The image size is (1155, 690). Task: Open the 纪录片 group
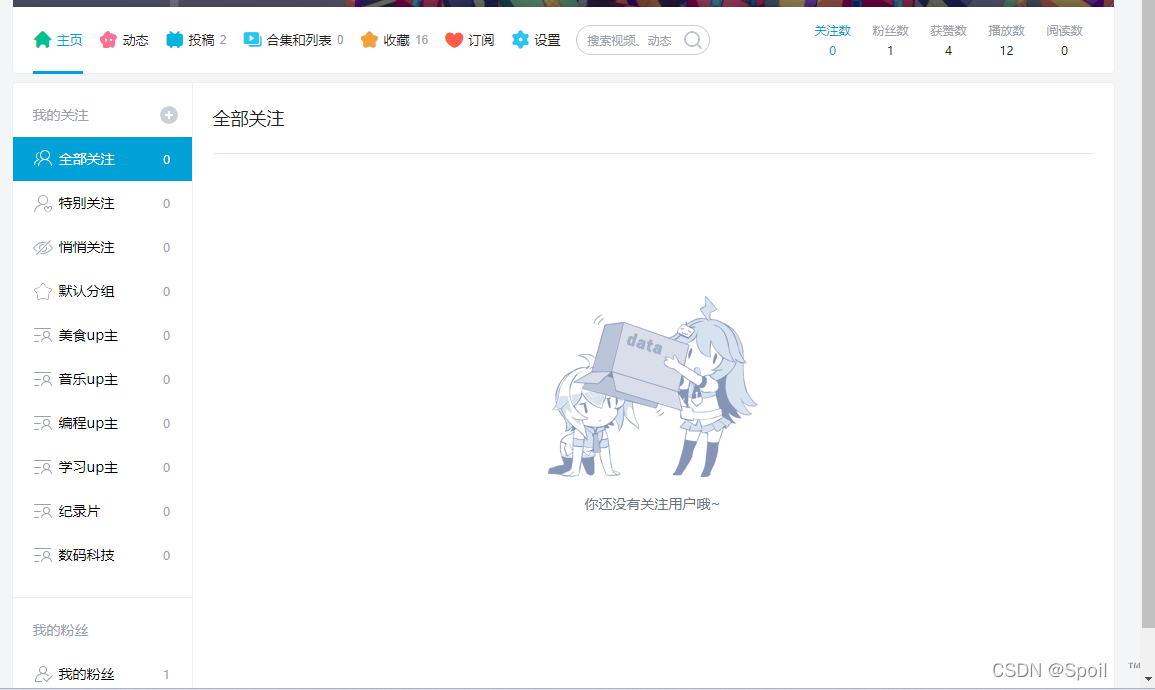tap(102, 512)
